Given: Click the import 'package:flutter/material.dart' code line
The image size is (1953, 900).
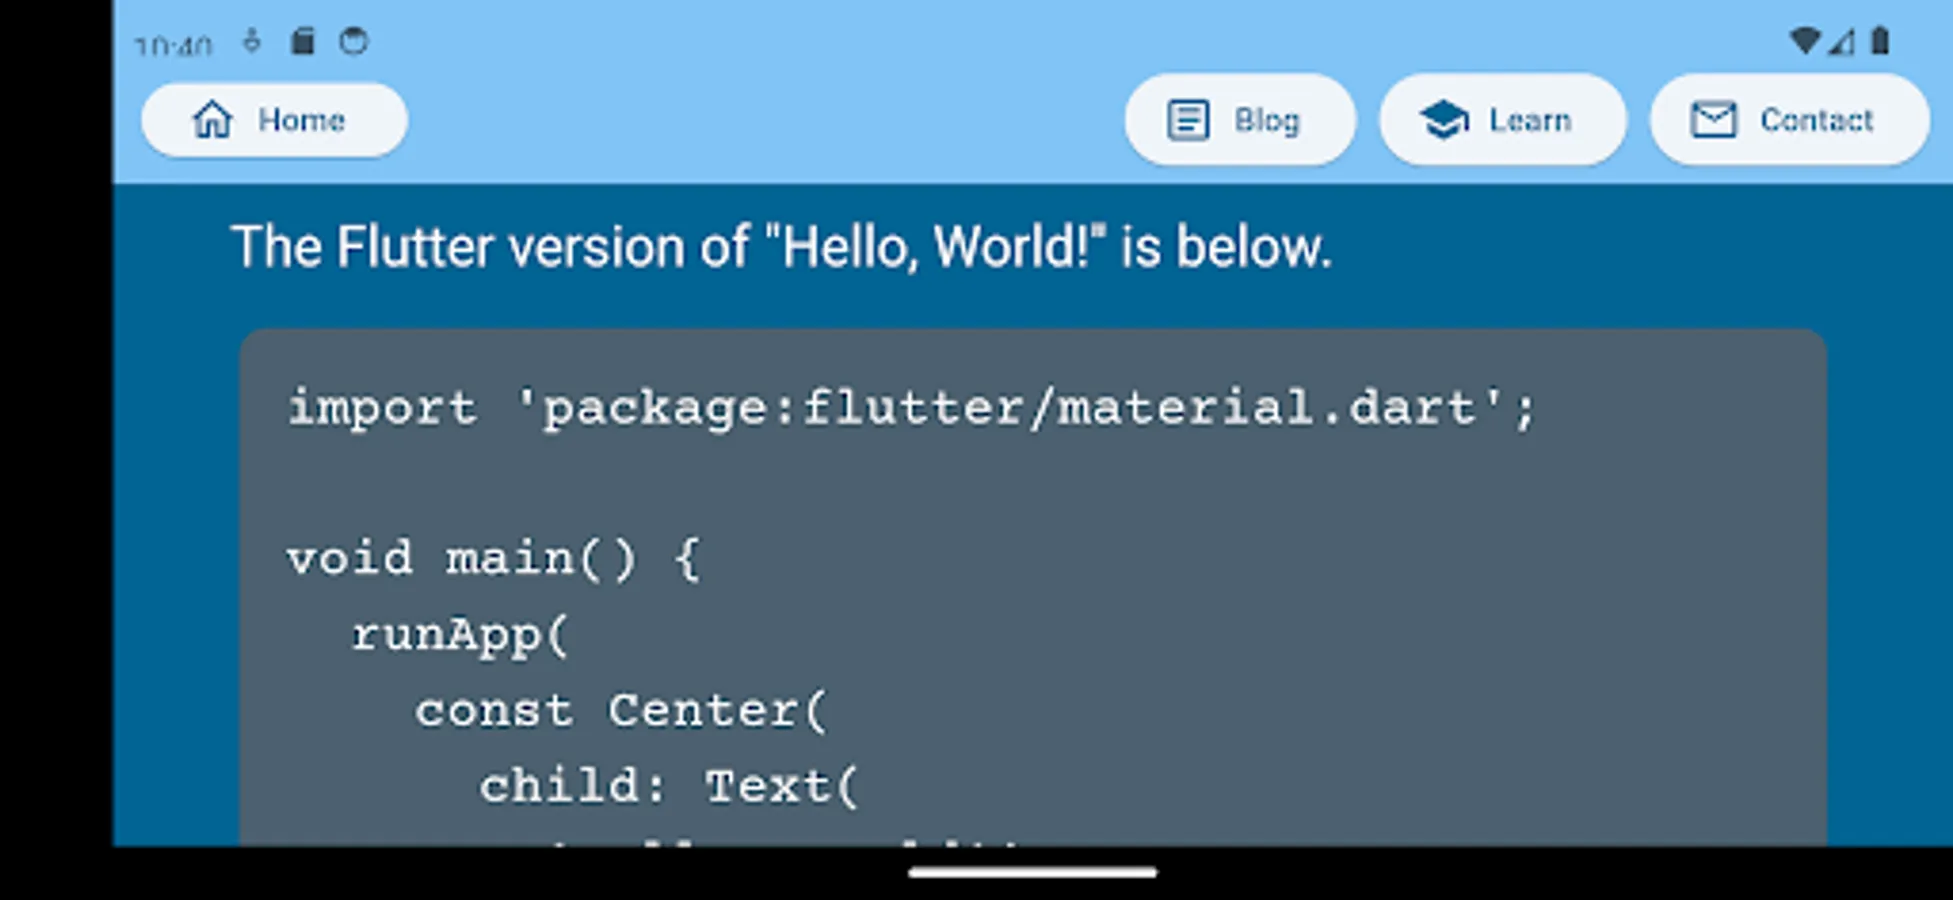Looking at the screenshot, I should point(911,408).
